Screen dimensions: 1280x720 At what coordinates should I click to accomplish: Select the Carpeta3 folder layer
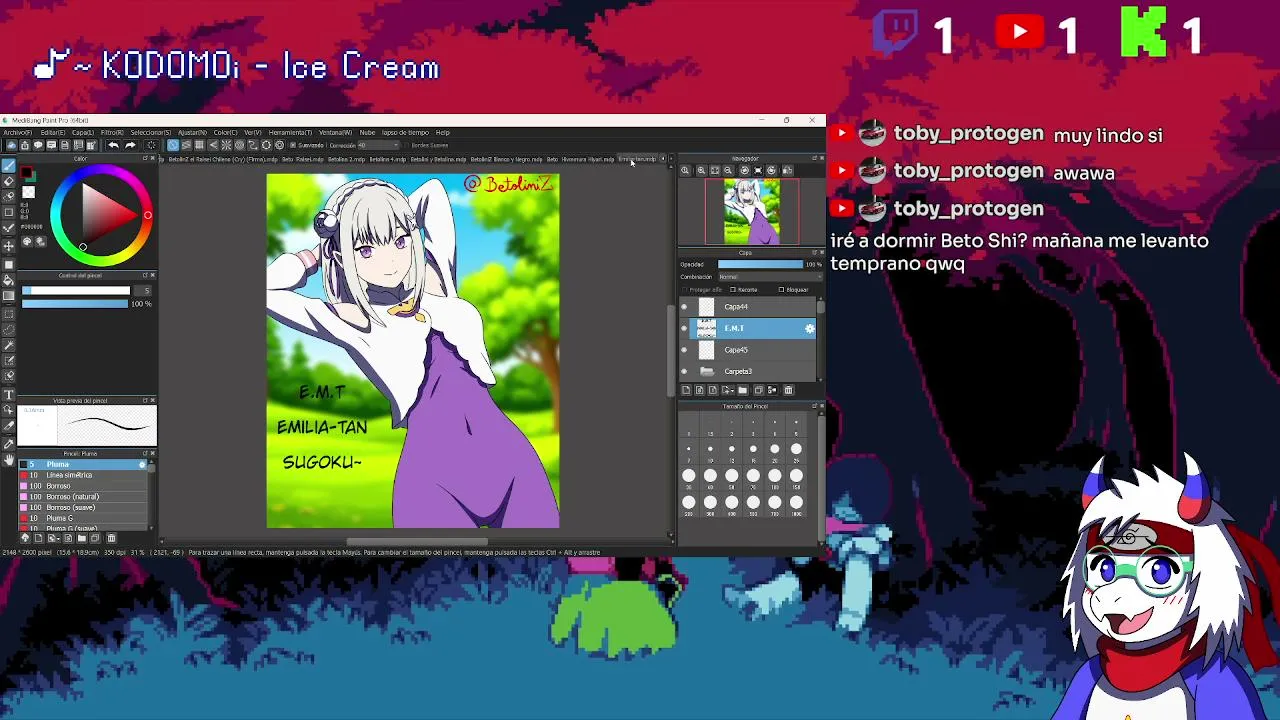(x=747, y=372)
